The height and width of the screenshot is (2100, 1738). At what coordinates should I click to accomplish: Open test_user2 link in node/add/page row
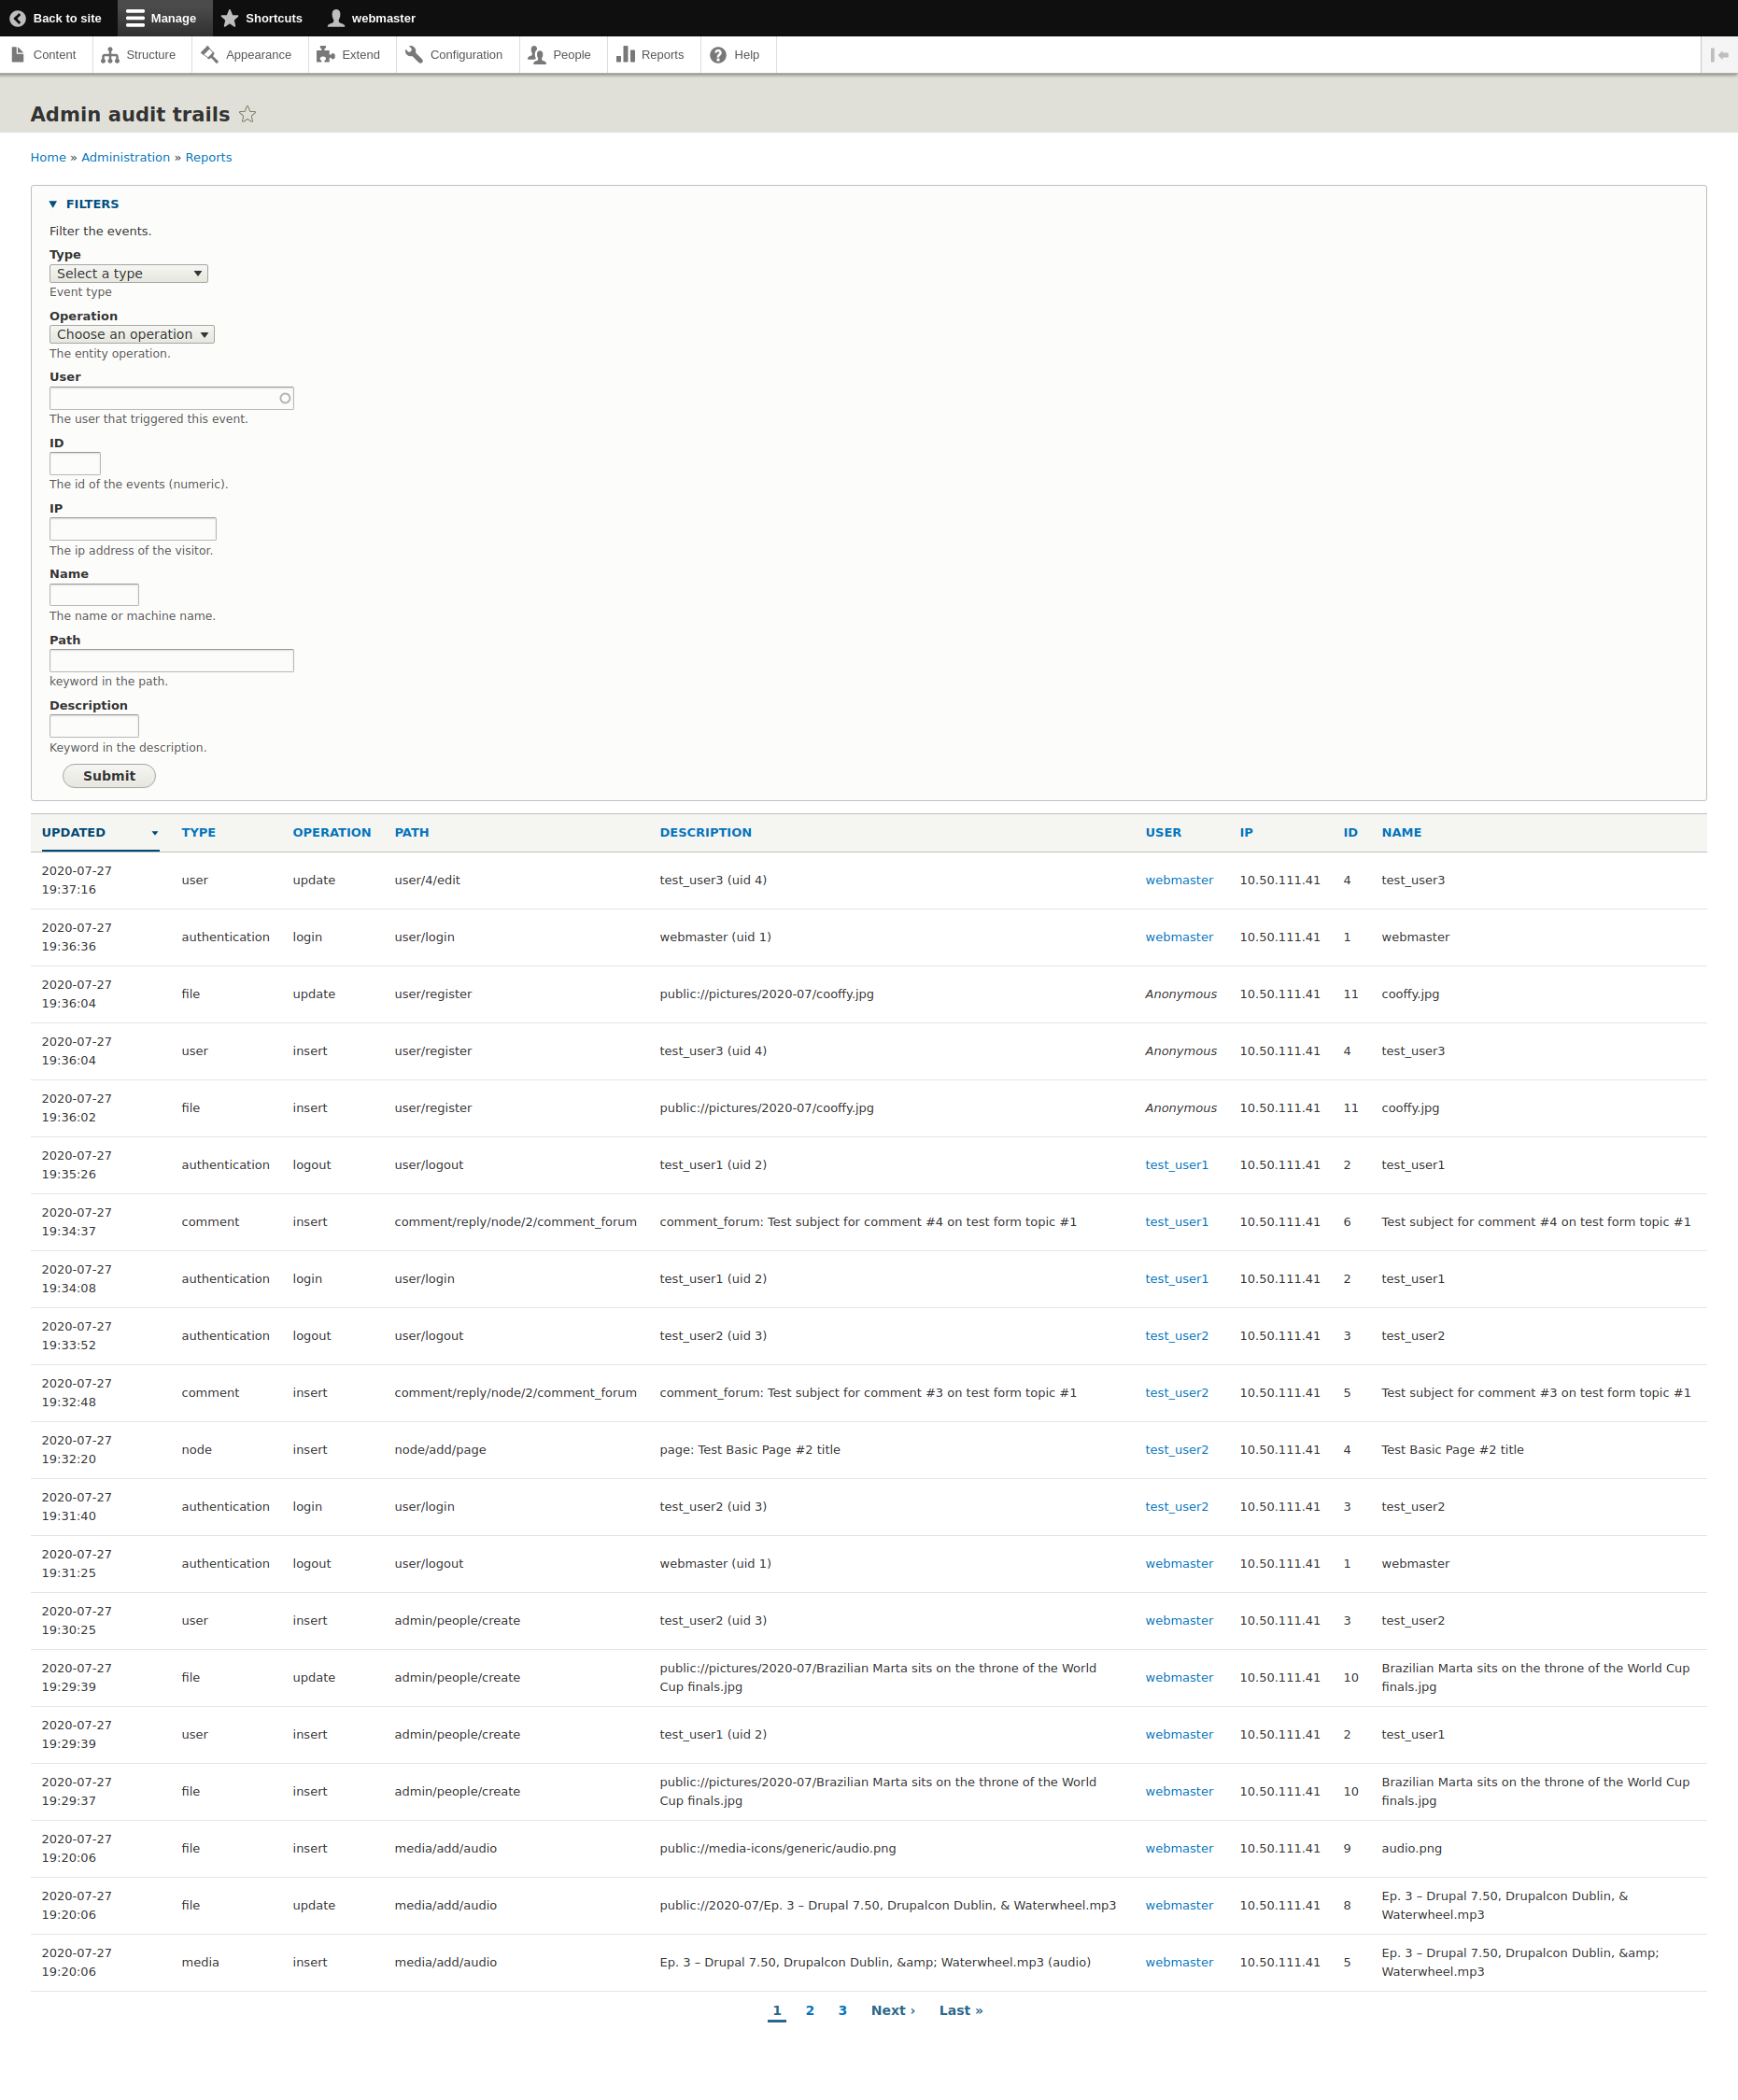click(1177, 1450)
